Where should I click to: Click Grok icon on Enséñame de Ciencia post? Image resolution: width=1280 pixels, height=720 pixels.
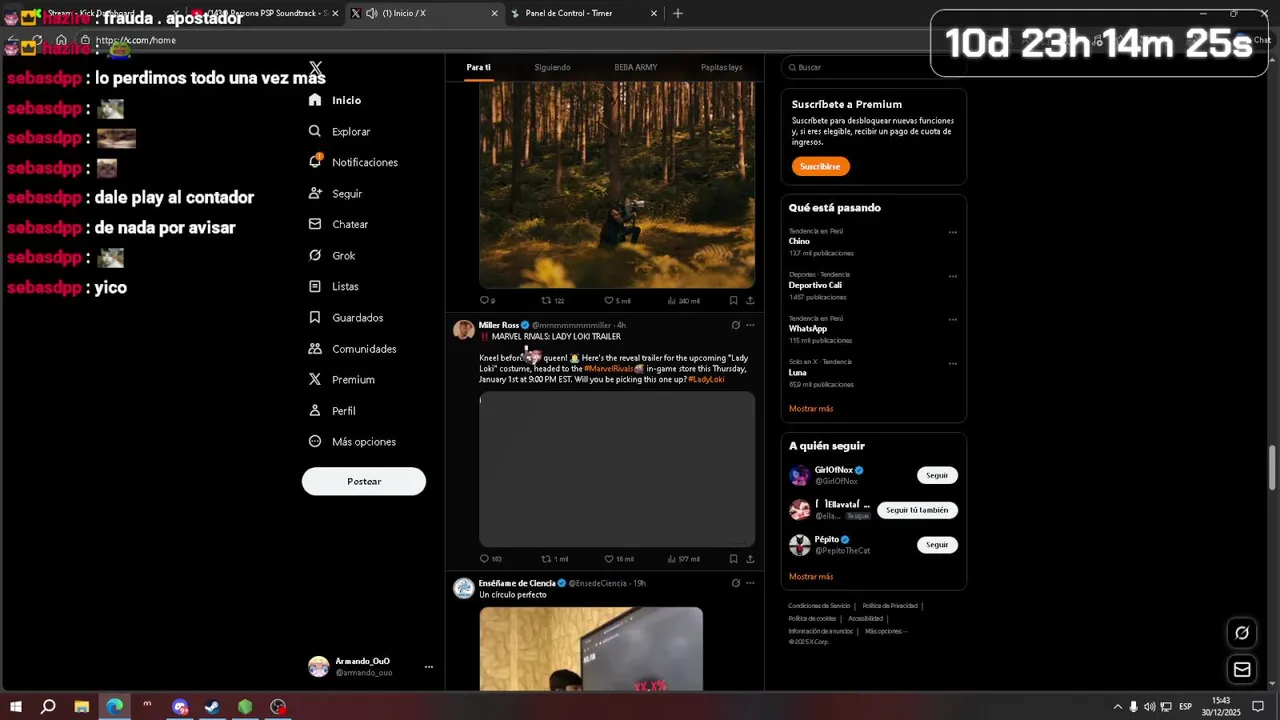tap(735, 583)
